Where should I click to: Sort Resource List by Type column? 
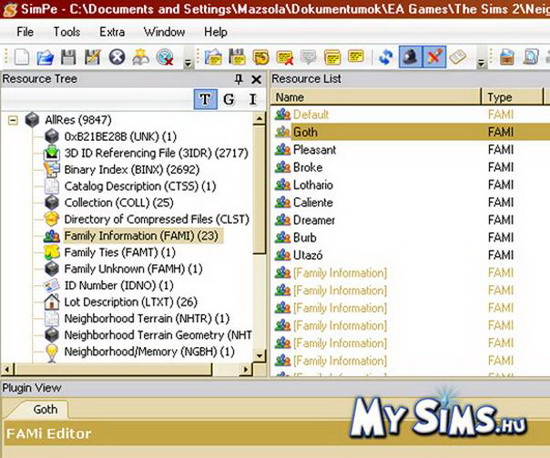(512, 97)
